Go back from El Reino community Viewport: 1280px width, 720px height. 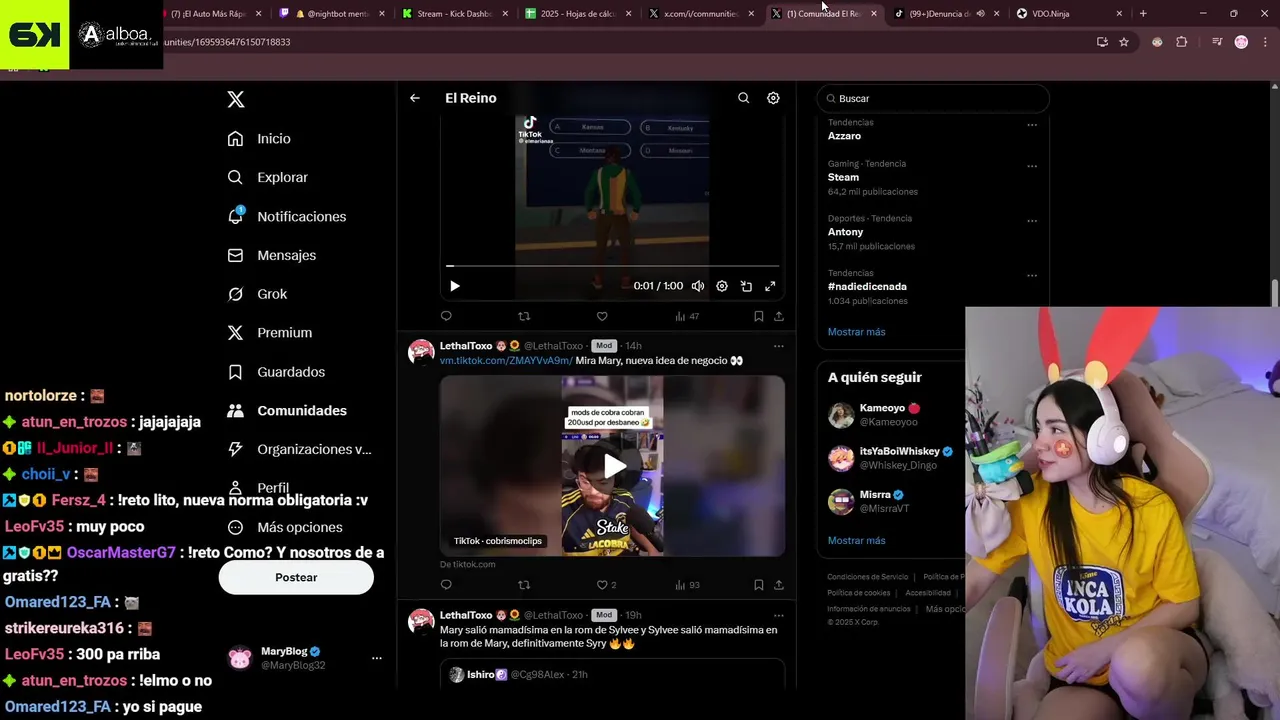pos(415,98)
